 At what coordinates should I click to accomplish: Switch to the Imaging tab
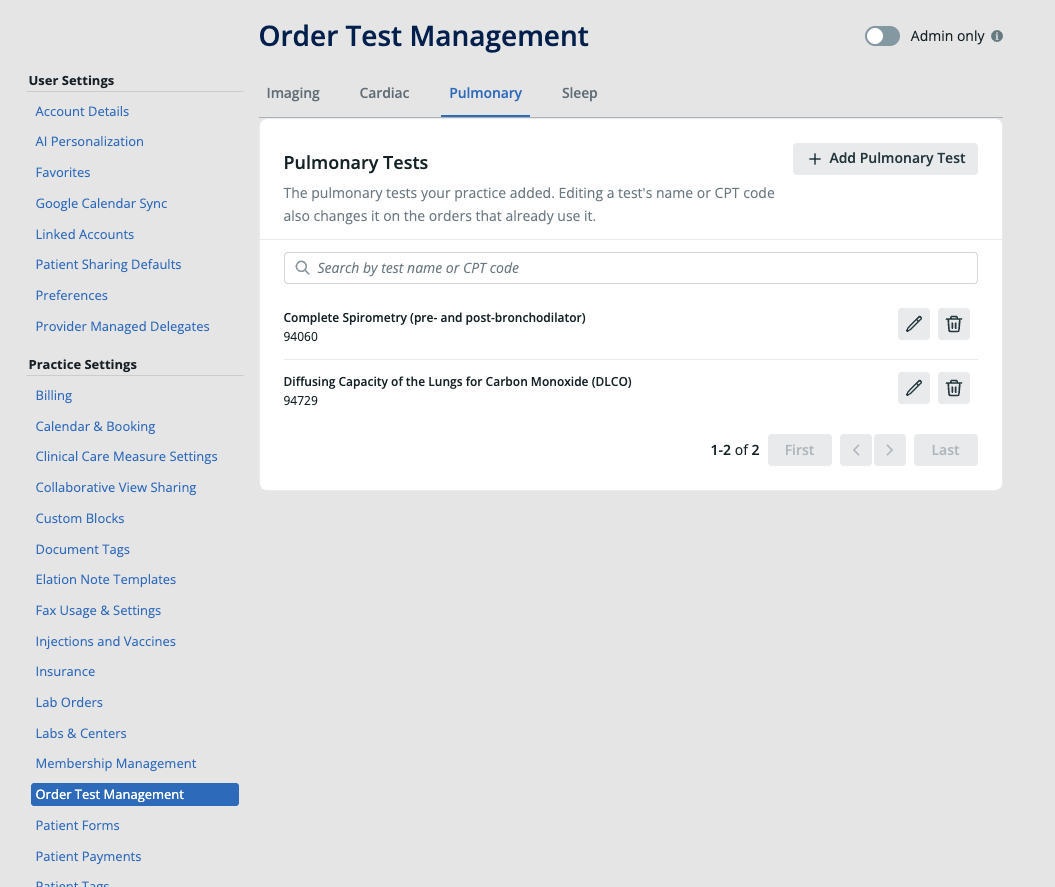pyautogui.click(x=293, y=93)
